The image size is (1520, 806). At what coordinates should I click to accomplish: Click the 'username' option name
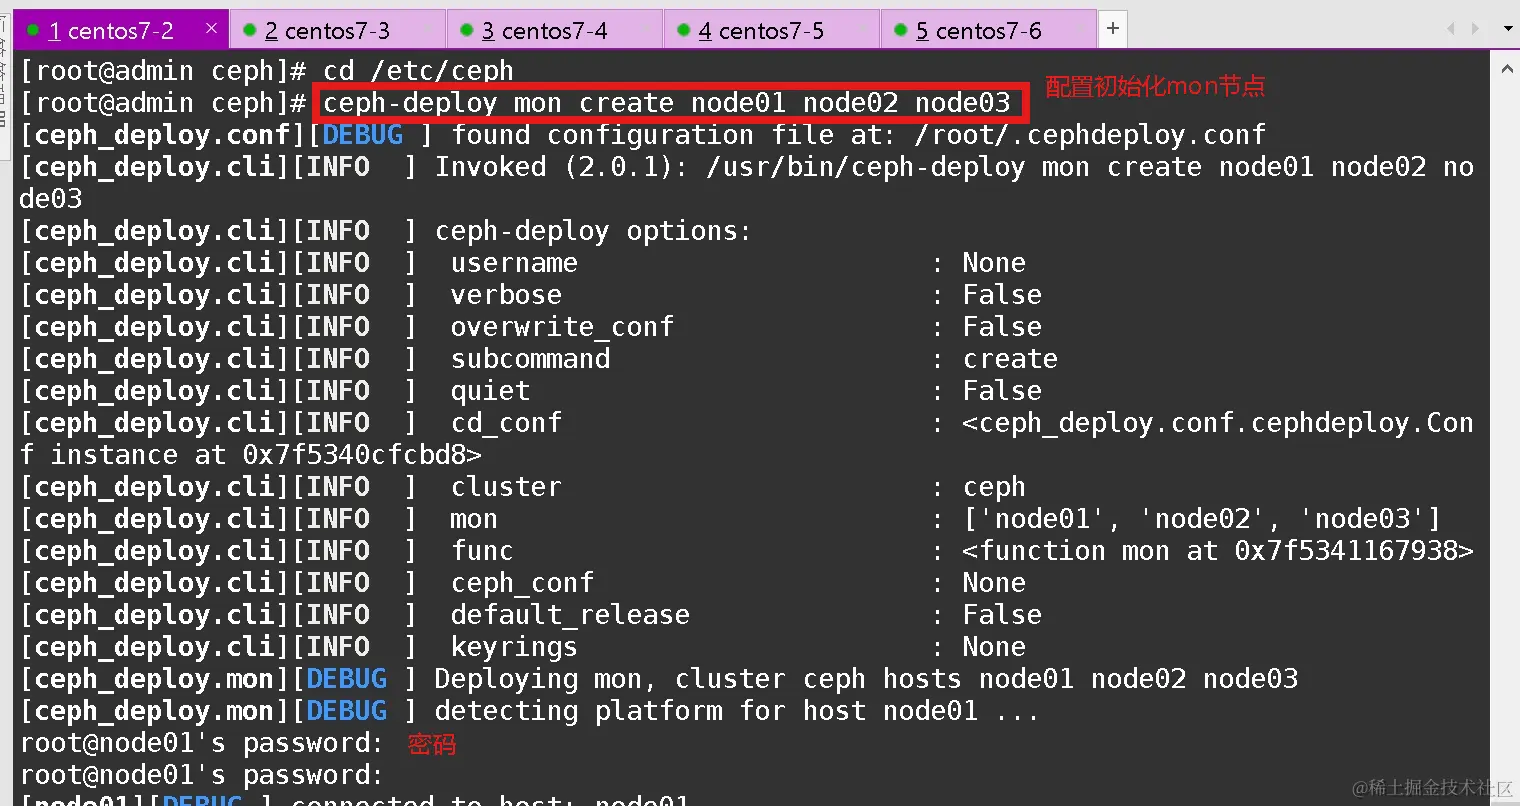click(514, 263)
